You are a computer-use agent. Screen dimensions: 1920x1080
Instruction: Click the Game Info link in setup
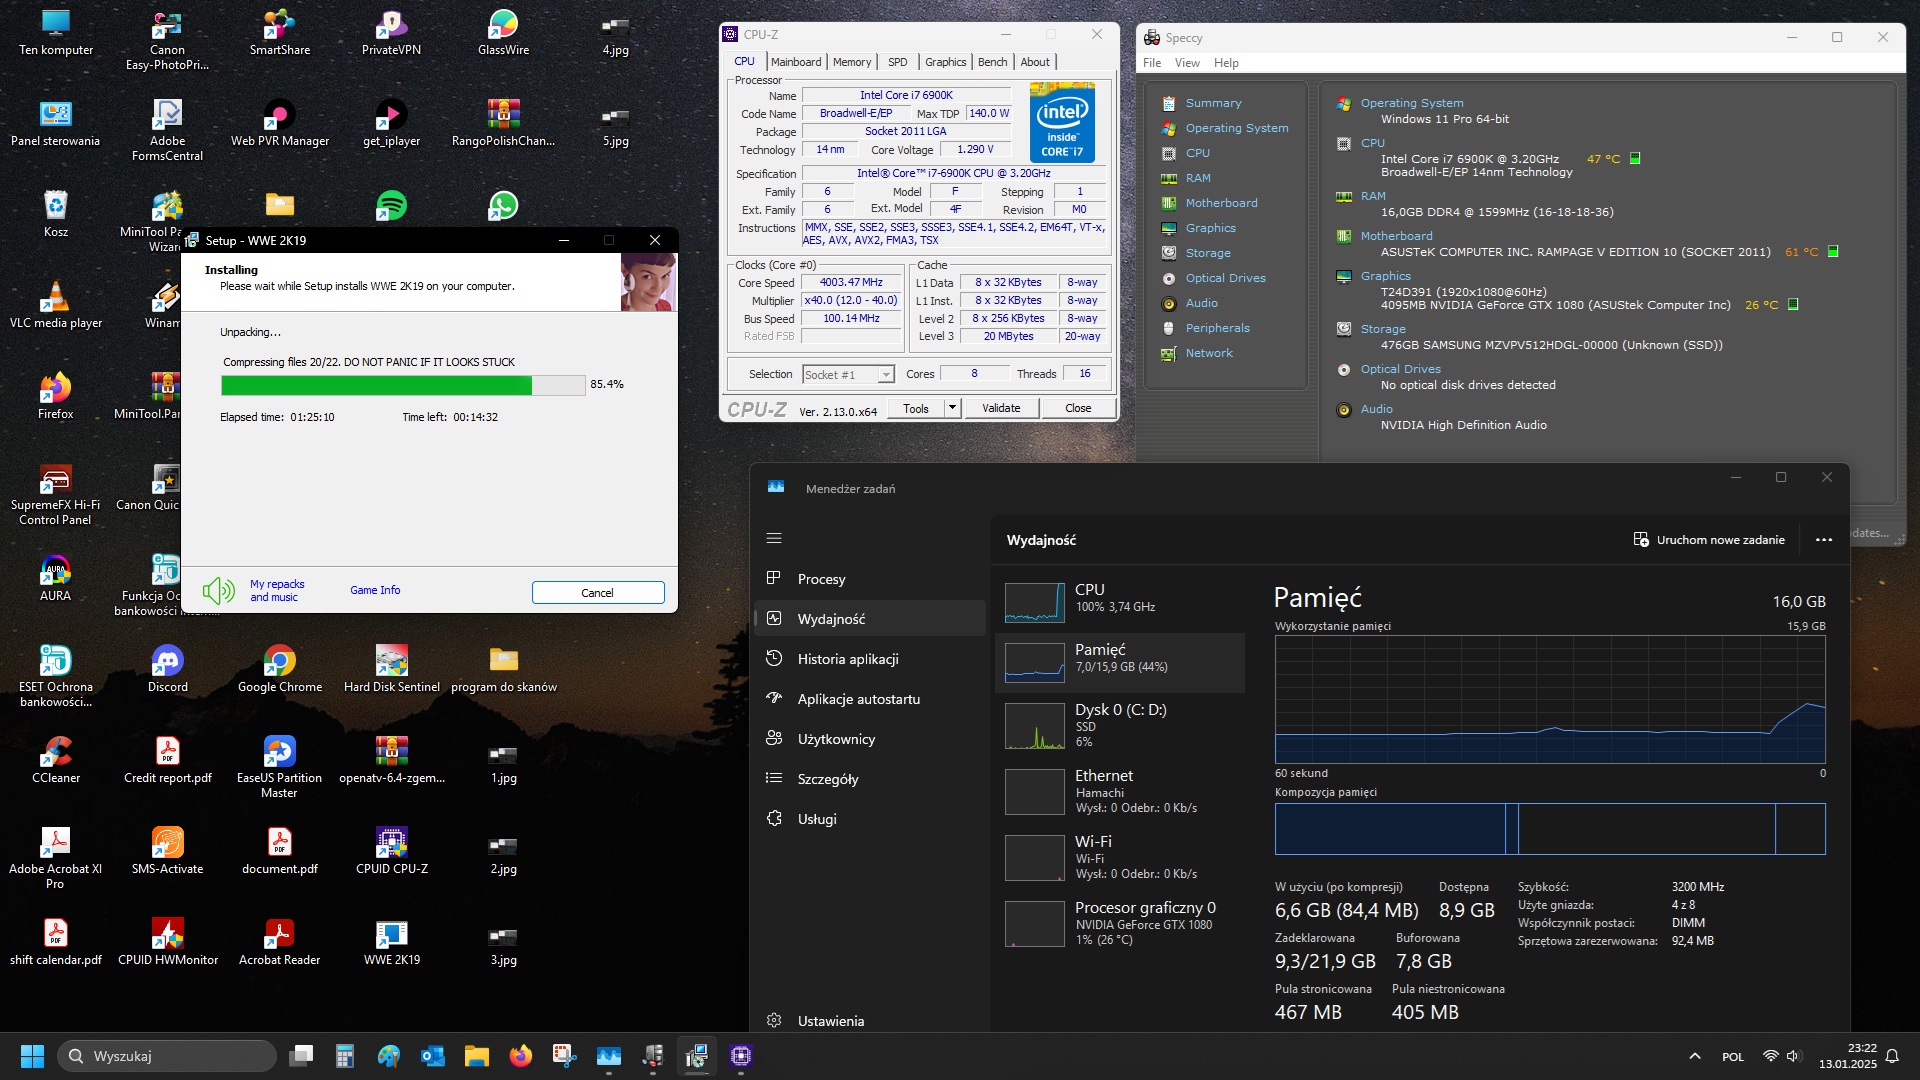pos(375,590)
